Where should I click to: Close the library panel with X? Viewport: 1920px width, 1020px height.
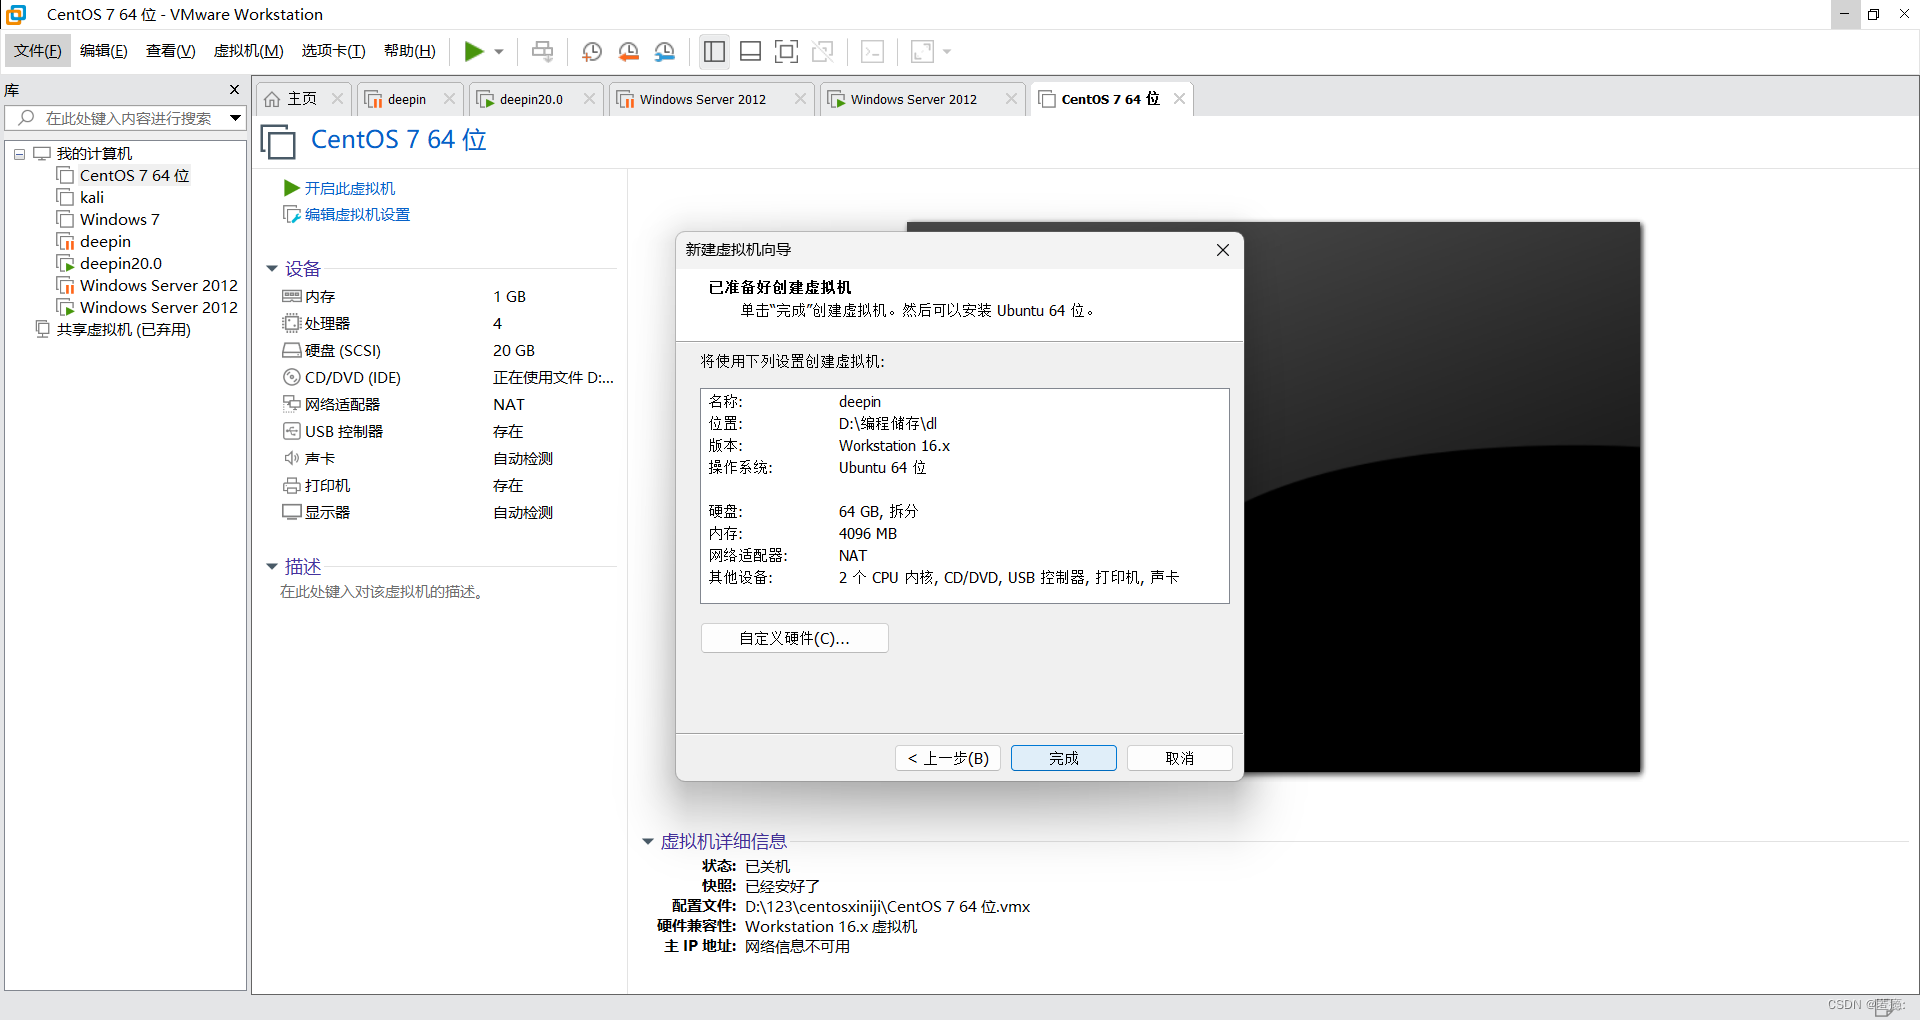235,90
